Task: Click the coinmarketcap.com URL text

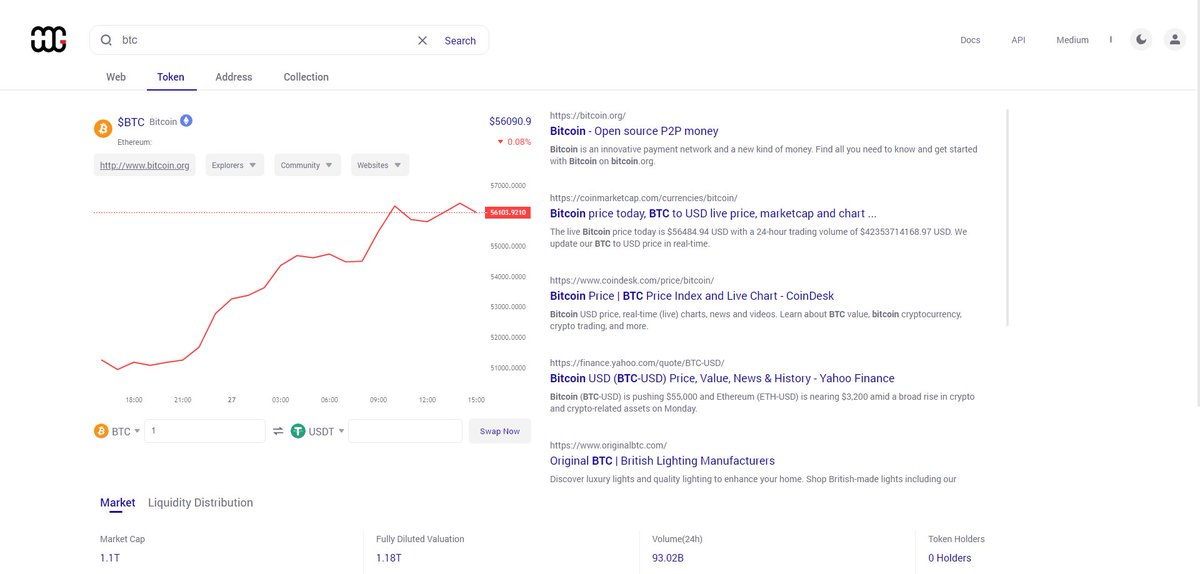Action: coord(643,198)
